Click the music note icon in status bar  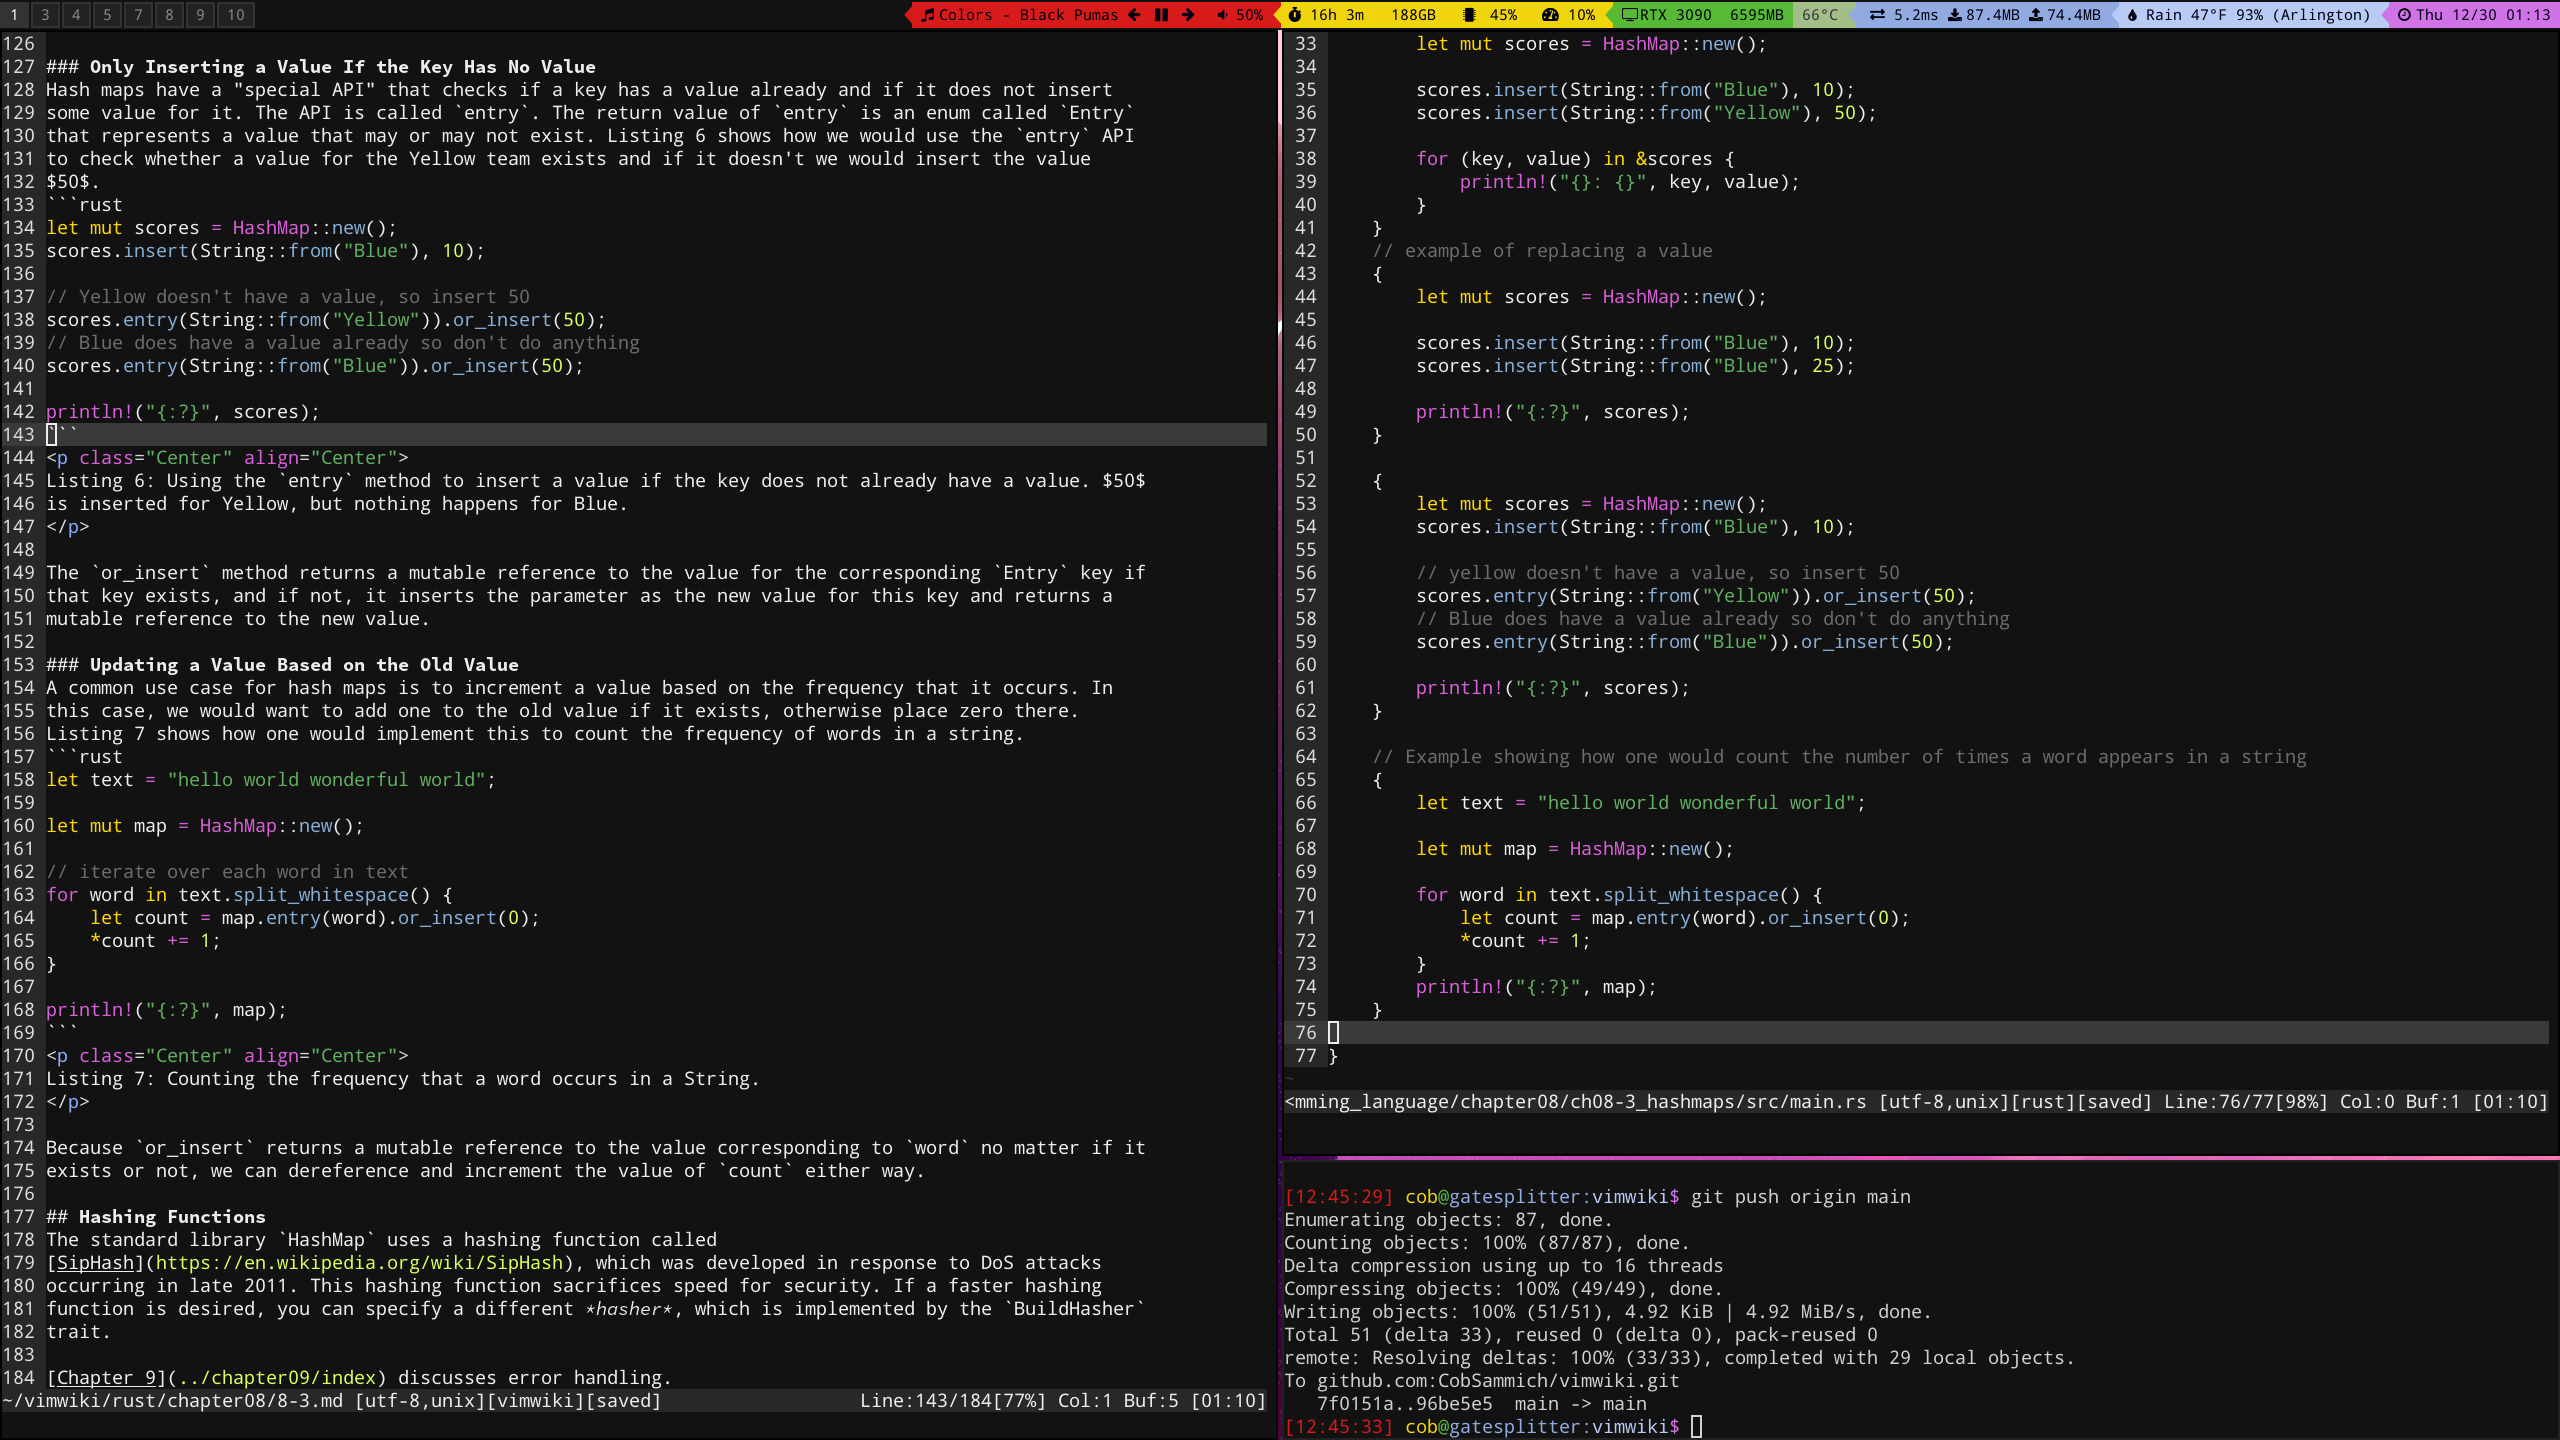pos(928,14)
